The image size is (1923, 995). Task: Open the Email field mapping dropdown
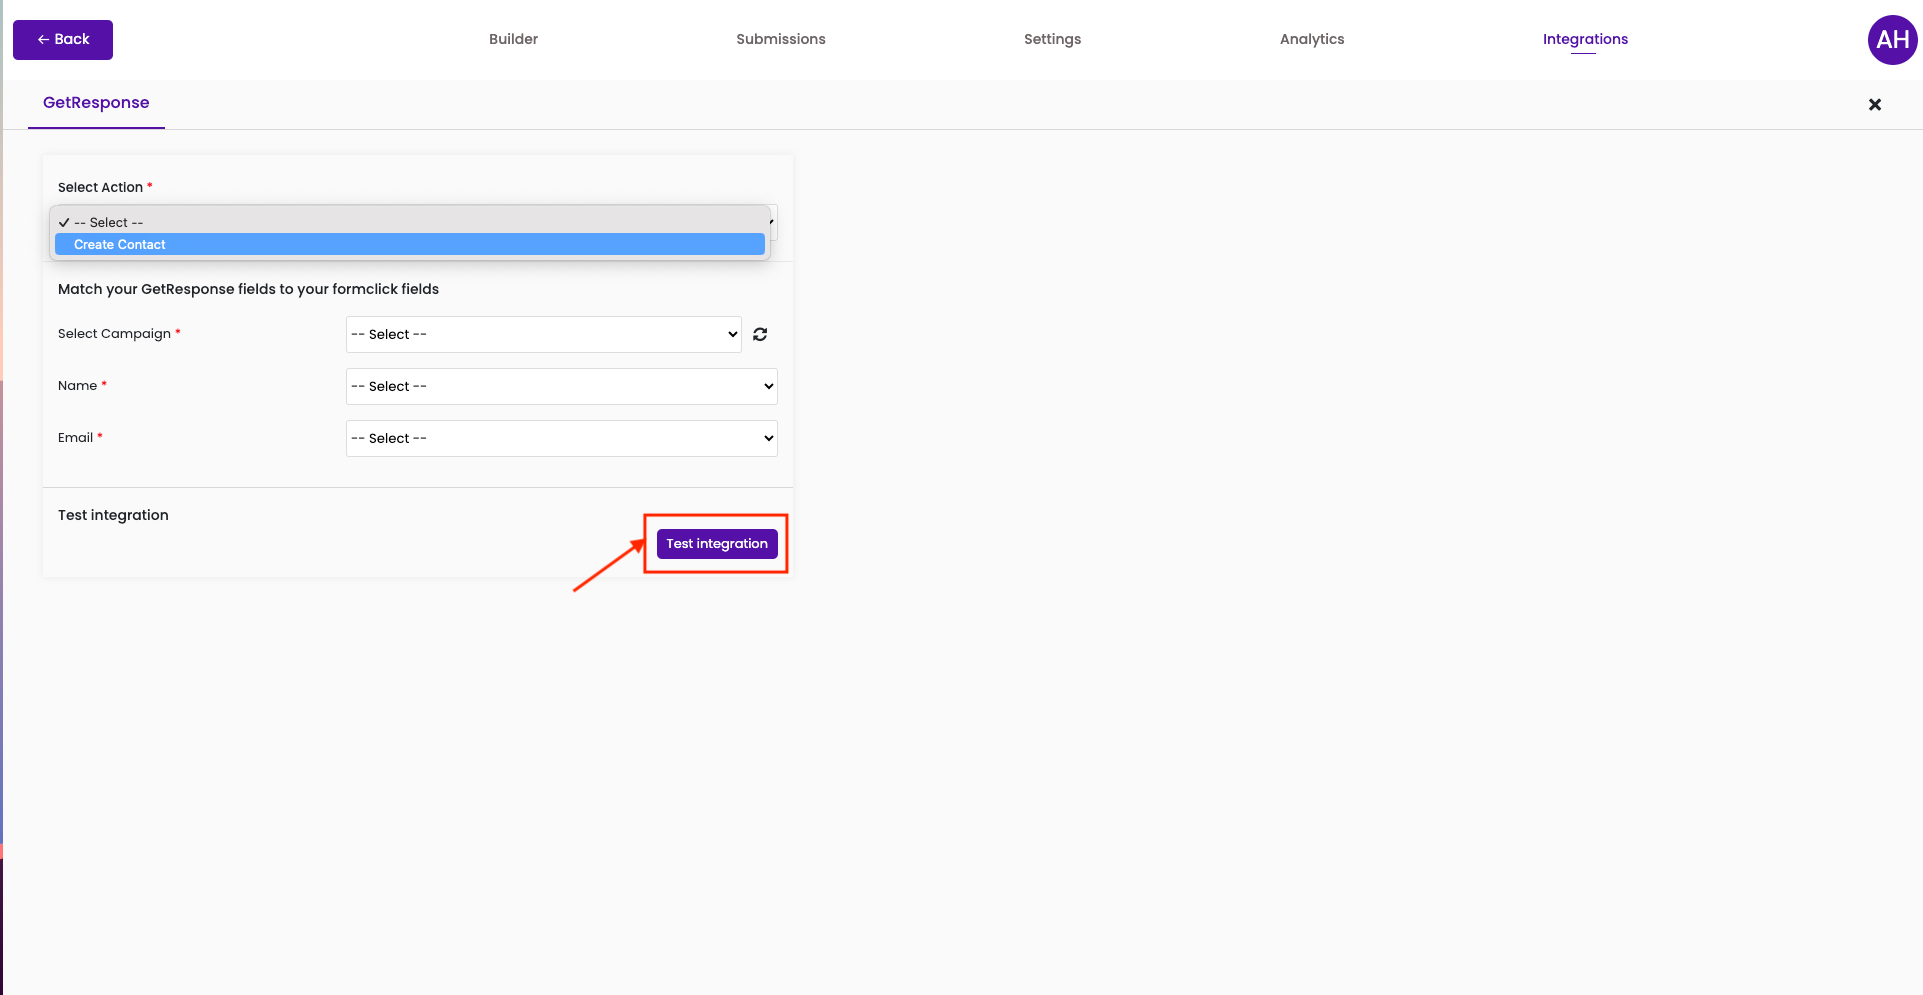tap(562, 438)
